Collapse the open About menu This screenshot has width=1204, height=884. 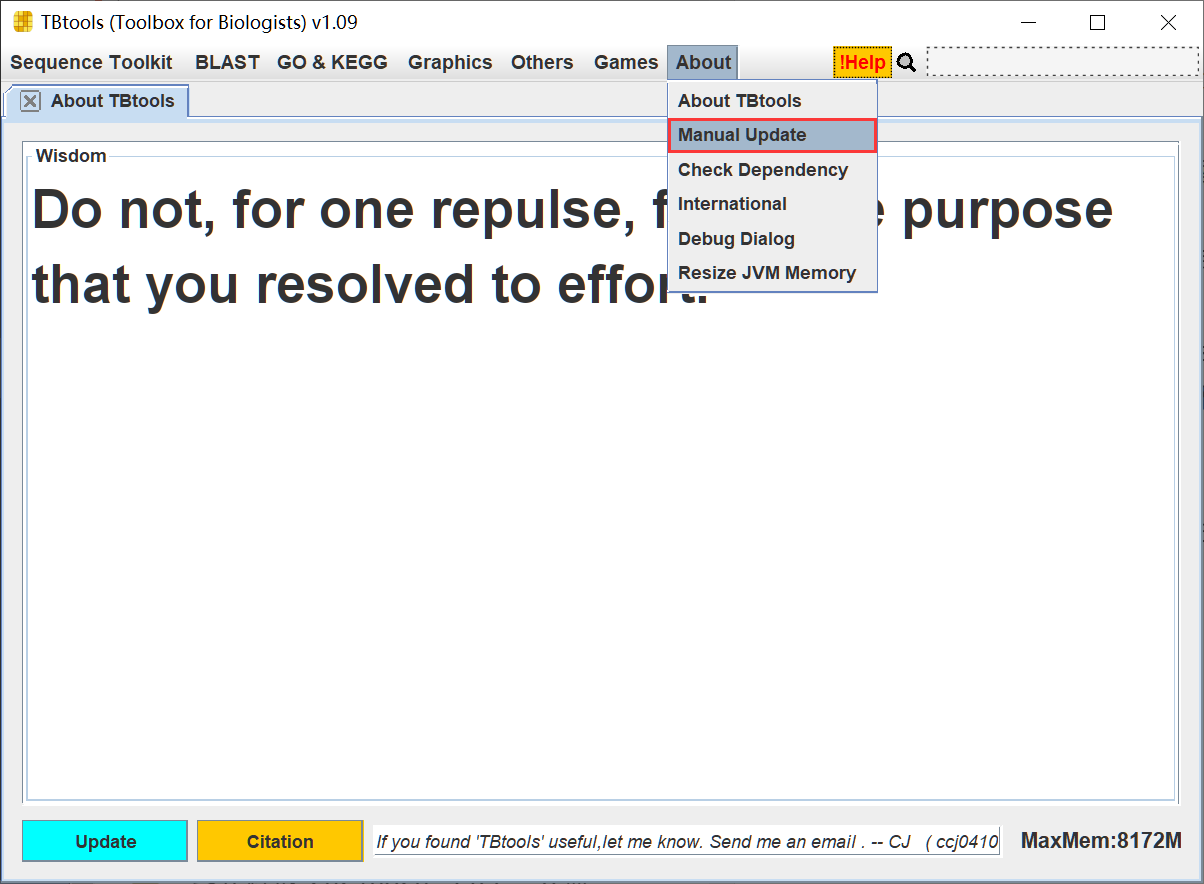[x=703, y=62]
